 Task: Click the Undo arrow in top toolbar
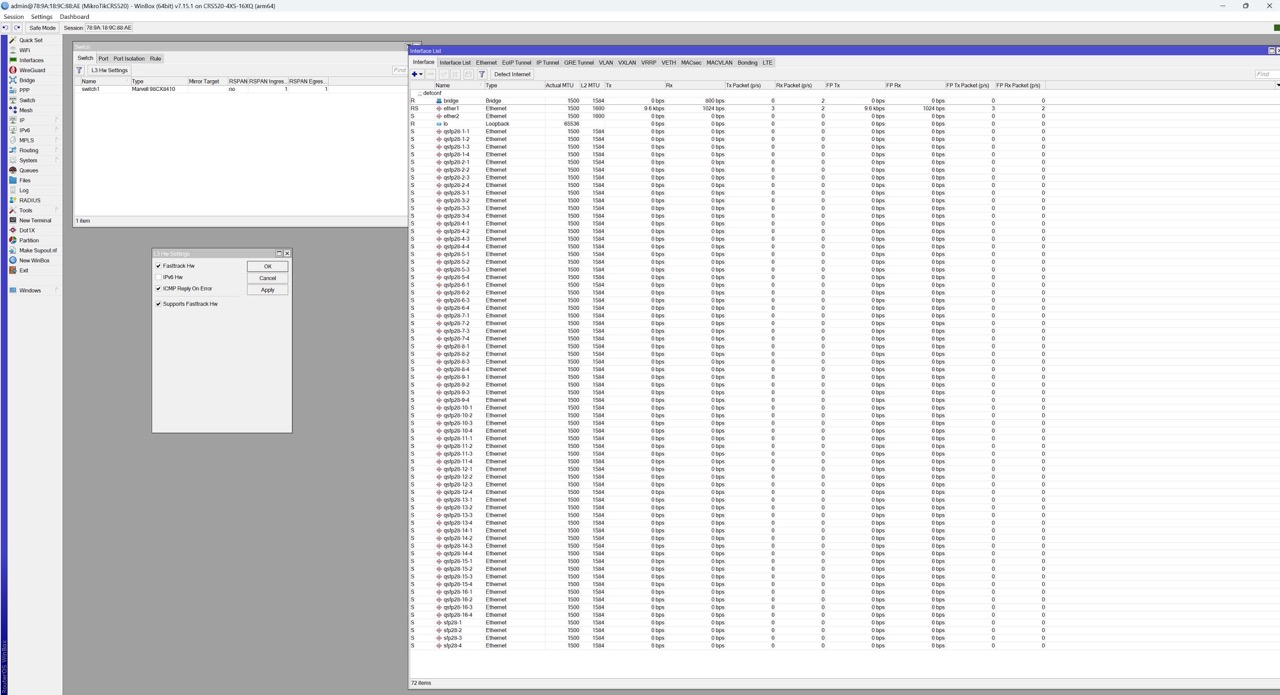pos(6,28)
